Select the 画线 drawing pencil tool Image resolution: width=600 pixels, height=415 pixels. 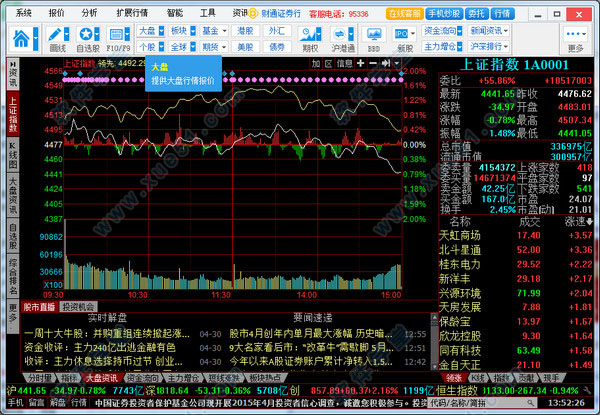coord(55,34)
